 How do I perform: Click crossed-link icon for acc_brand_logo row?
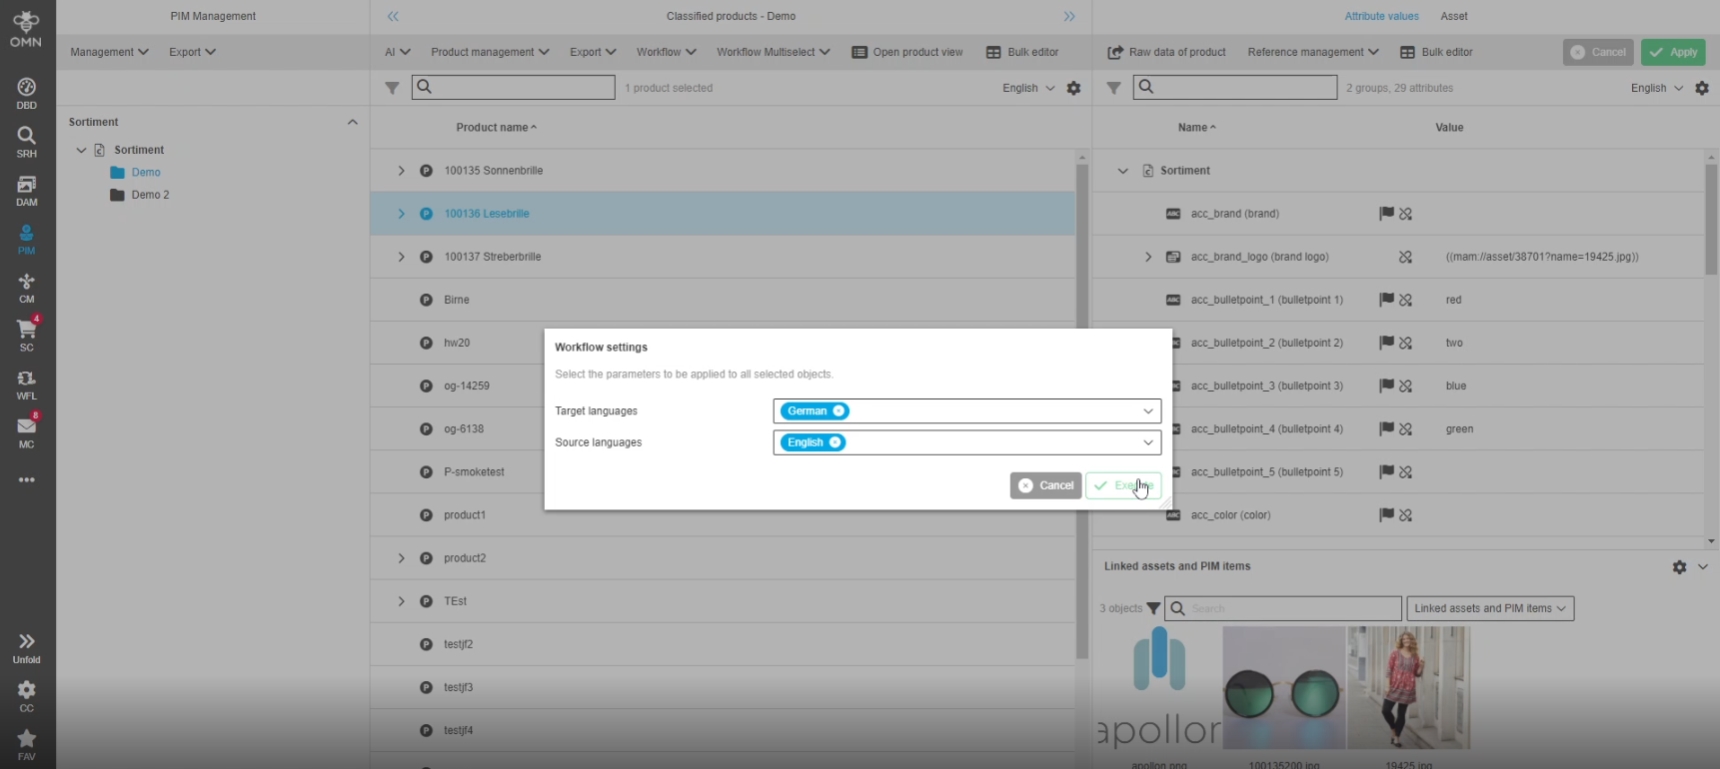(x=1406, y=257)
